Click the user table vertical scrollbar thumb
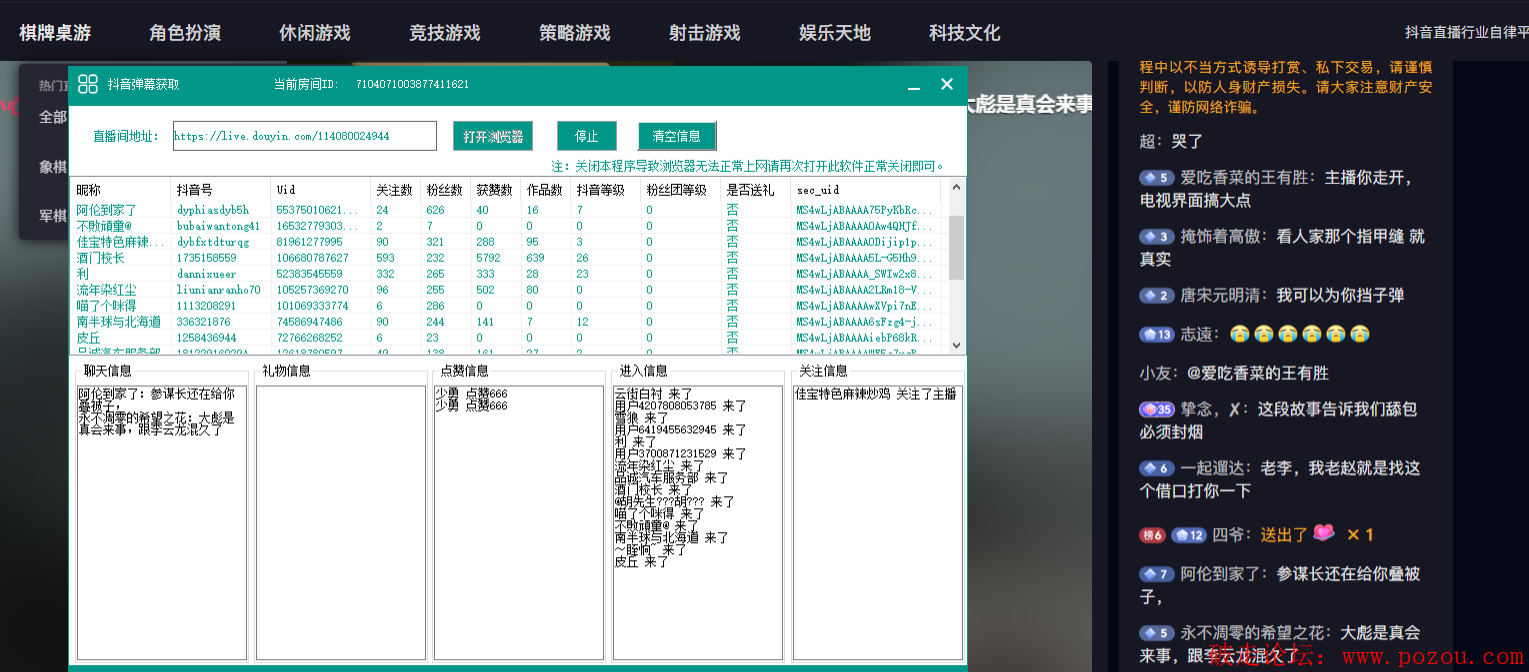 pos(957,246)
